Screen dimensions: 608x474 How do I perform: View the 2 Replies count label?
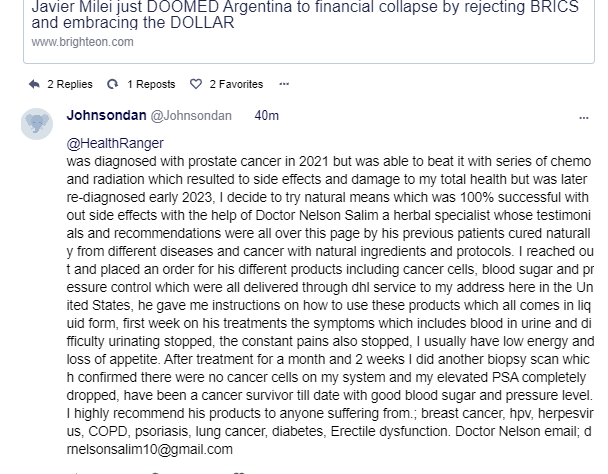tap(70, 84)
